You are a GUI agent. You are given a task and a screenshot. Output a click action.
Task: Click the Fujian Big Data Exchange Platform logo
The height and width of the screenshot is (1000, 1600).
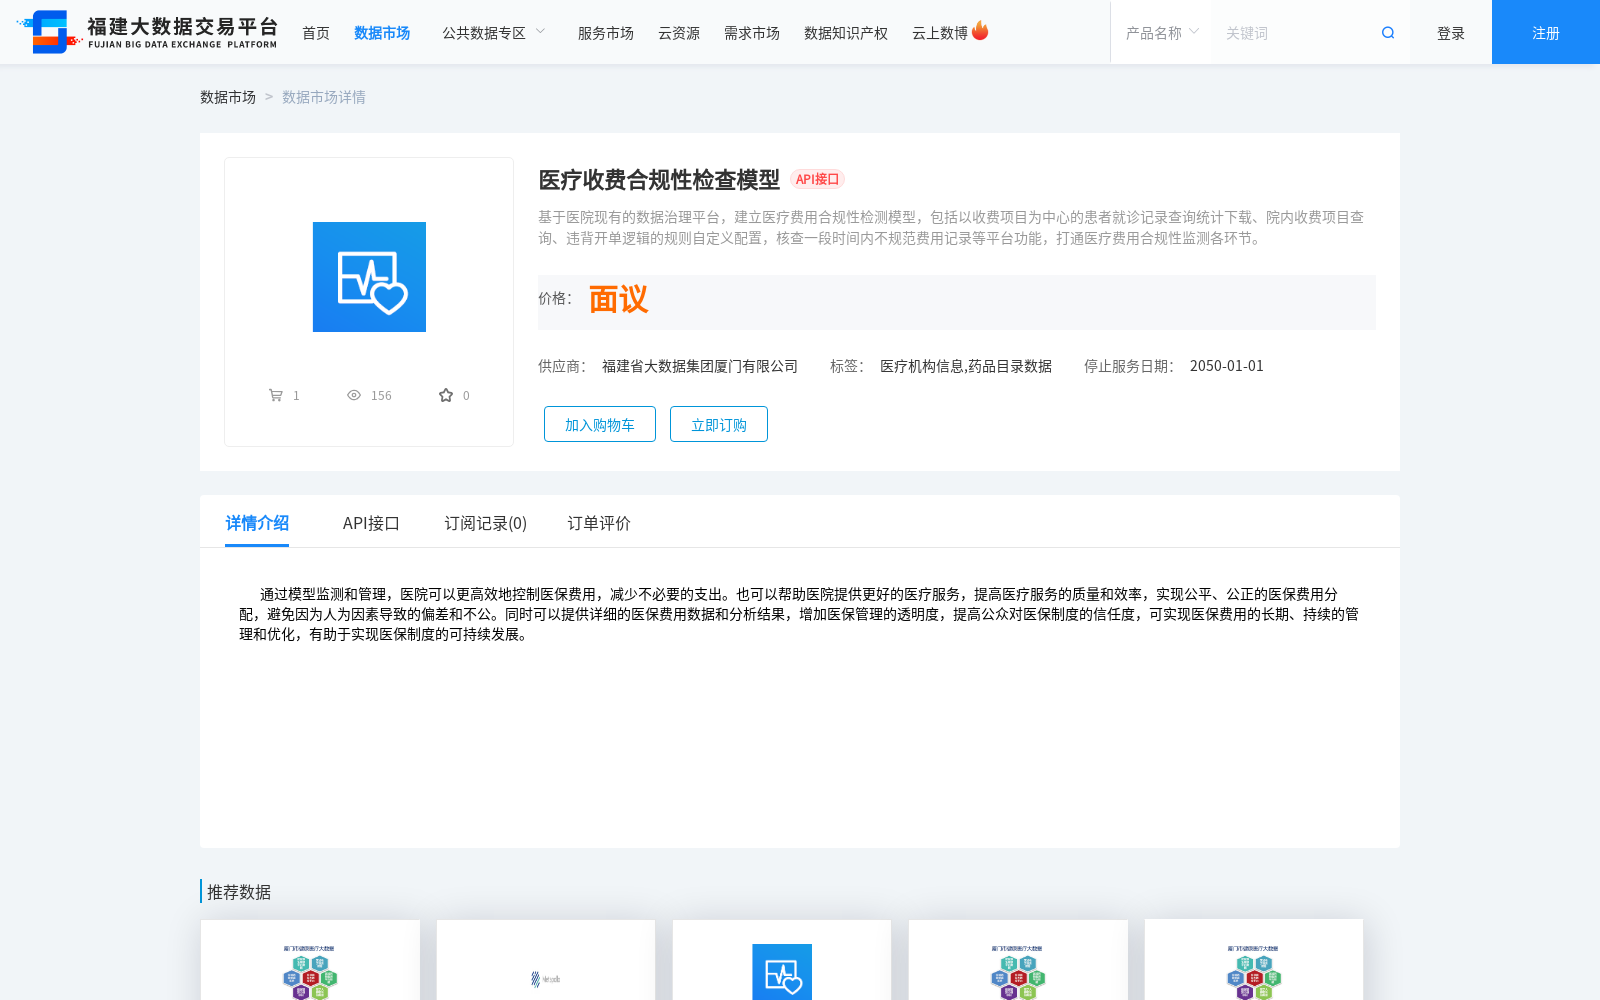[147, 32]
